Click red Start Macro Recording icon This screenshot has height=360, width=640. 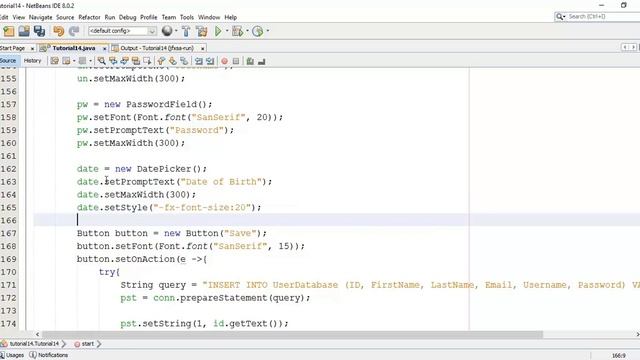coord(224,61)
